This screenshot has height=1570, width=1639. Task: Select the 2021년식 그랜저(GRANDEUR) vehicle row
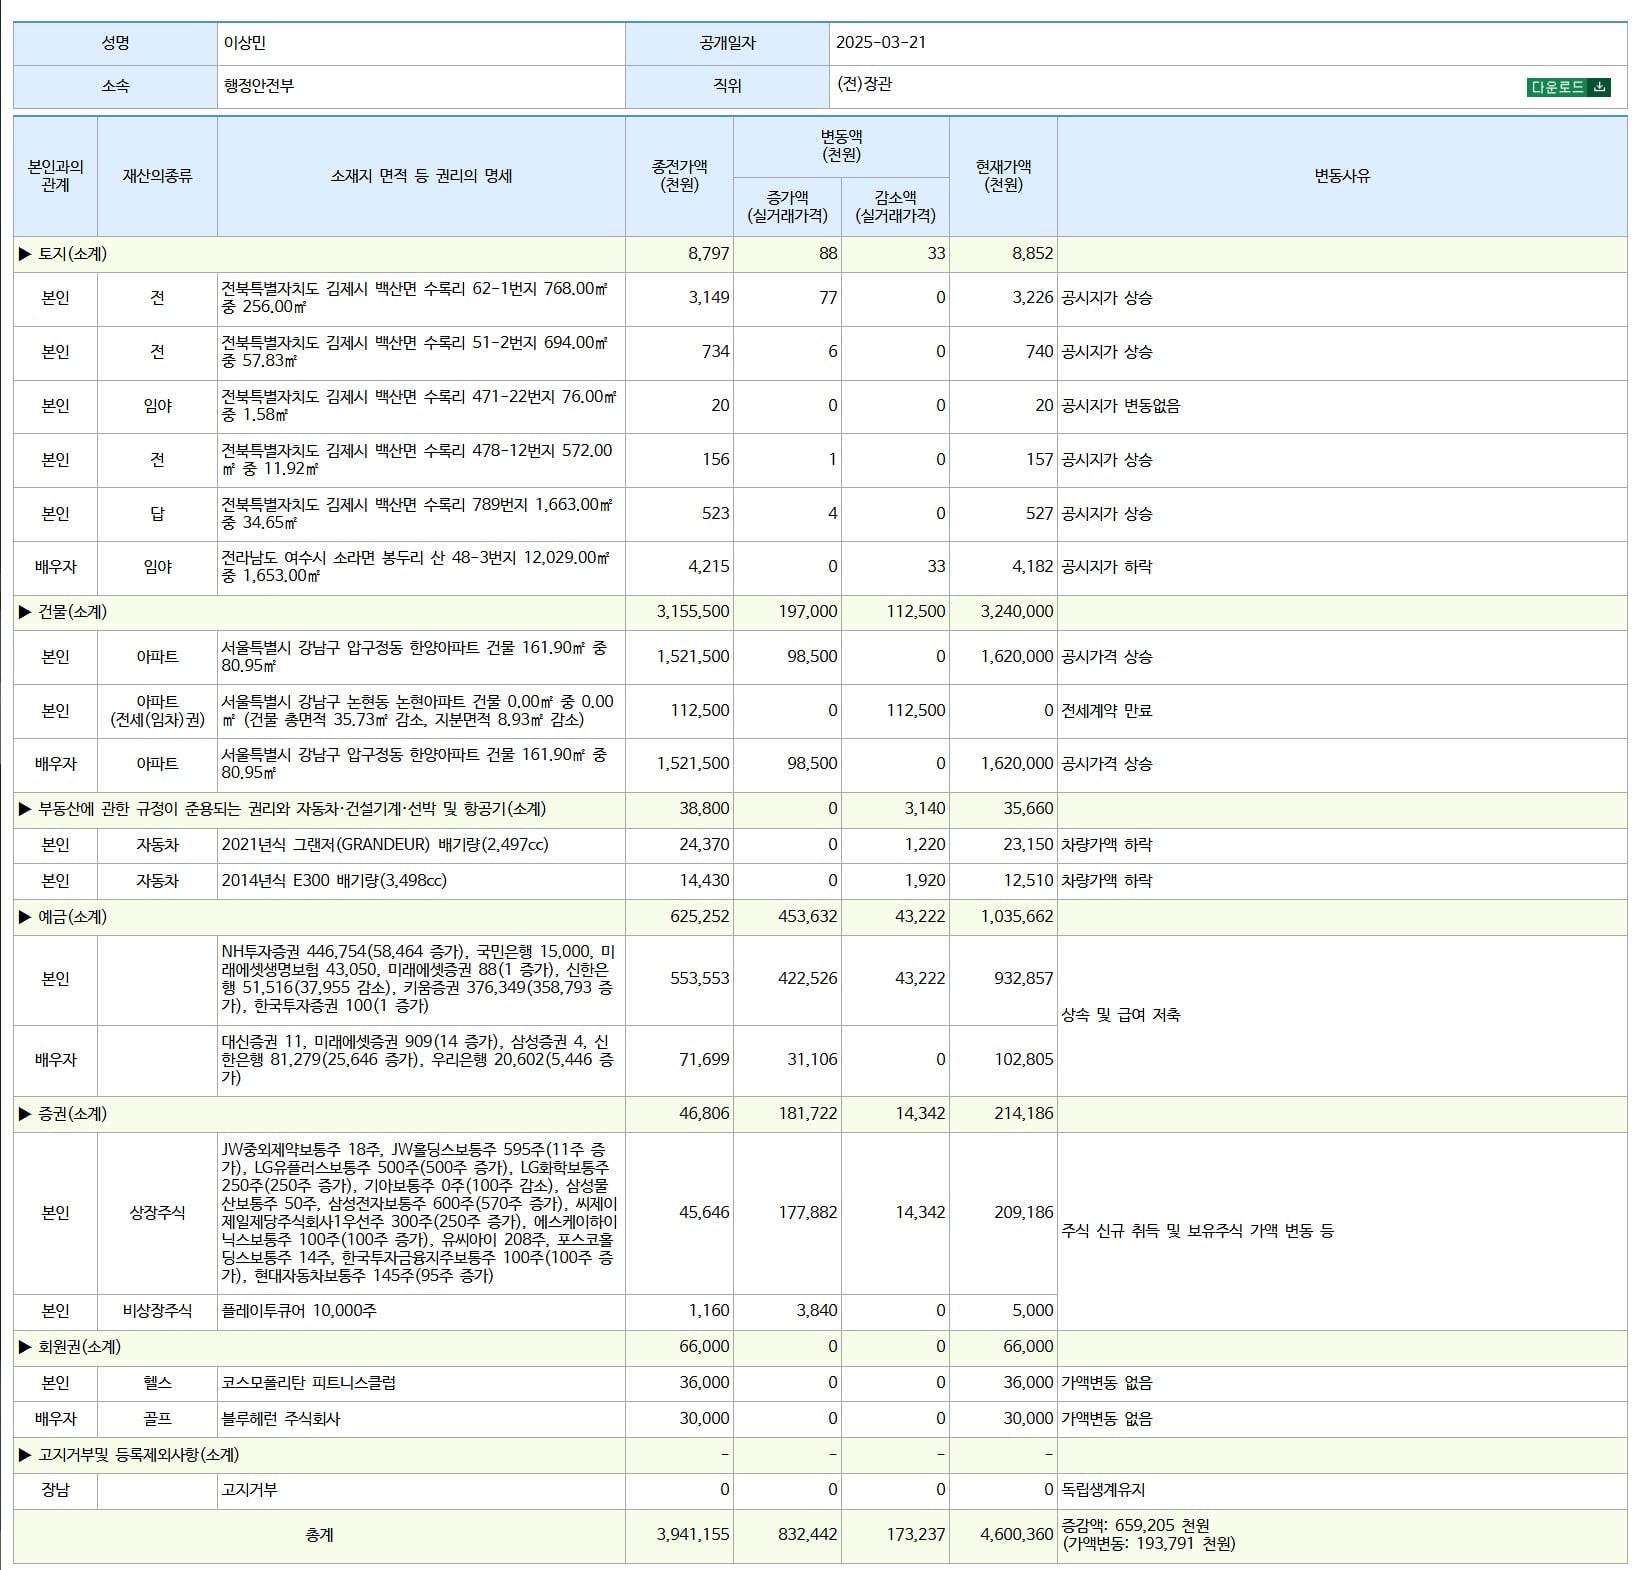[820, 845]
